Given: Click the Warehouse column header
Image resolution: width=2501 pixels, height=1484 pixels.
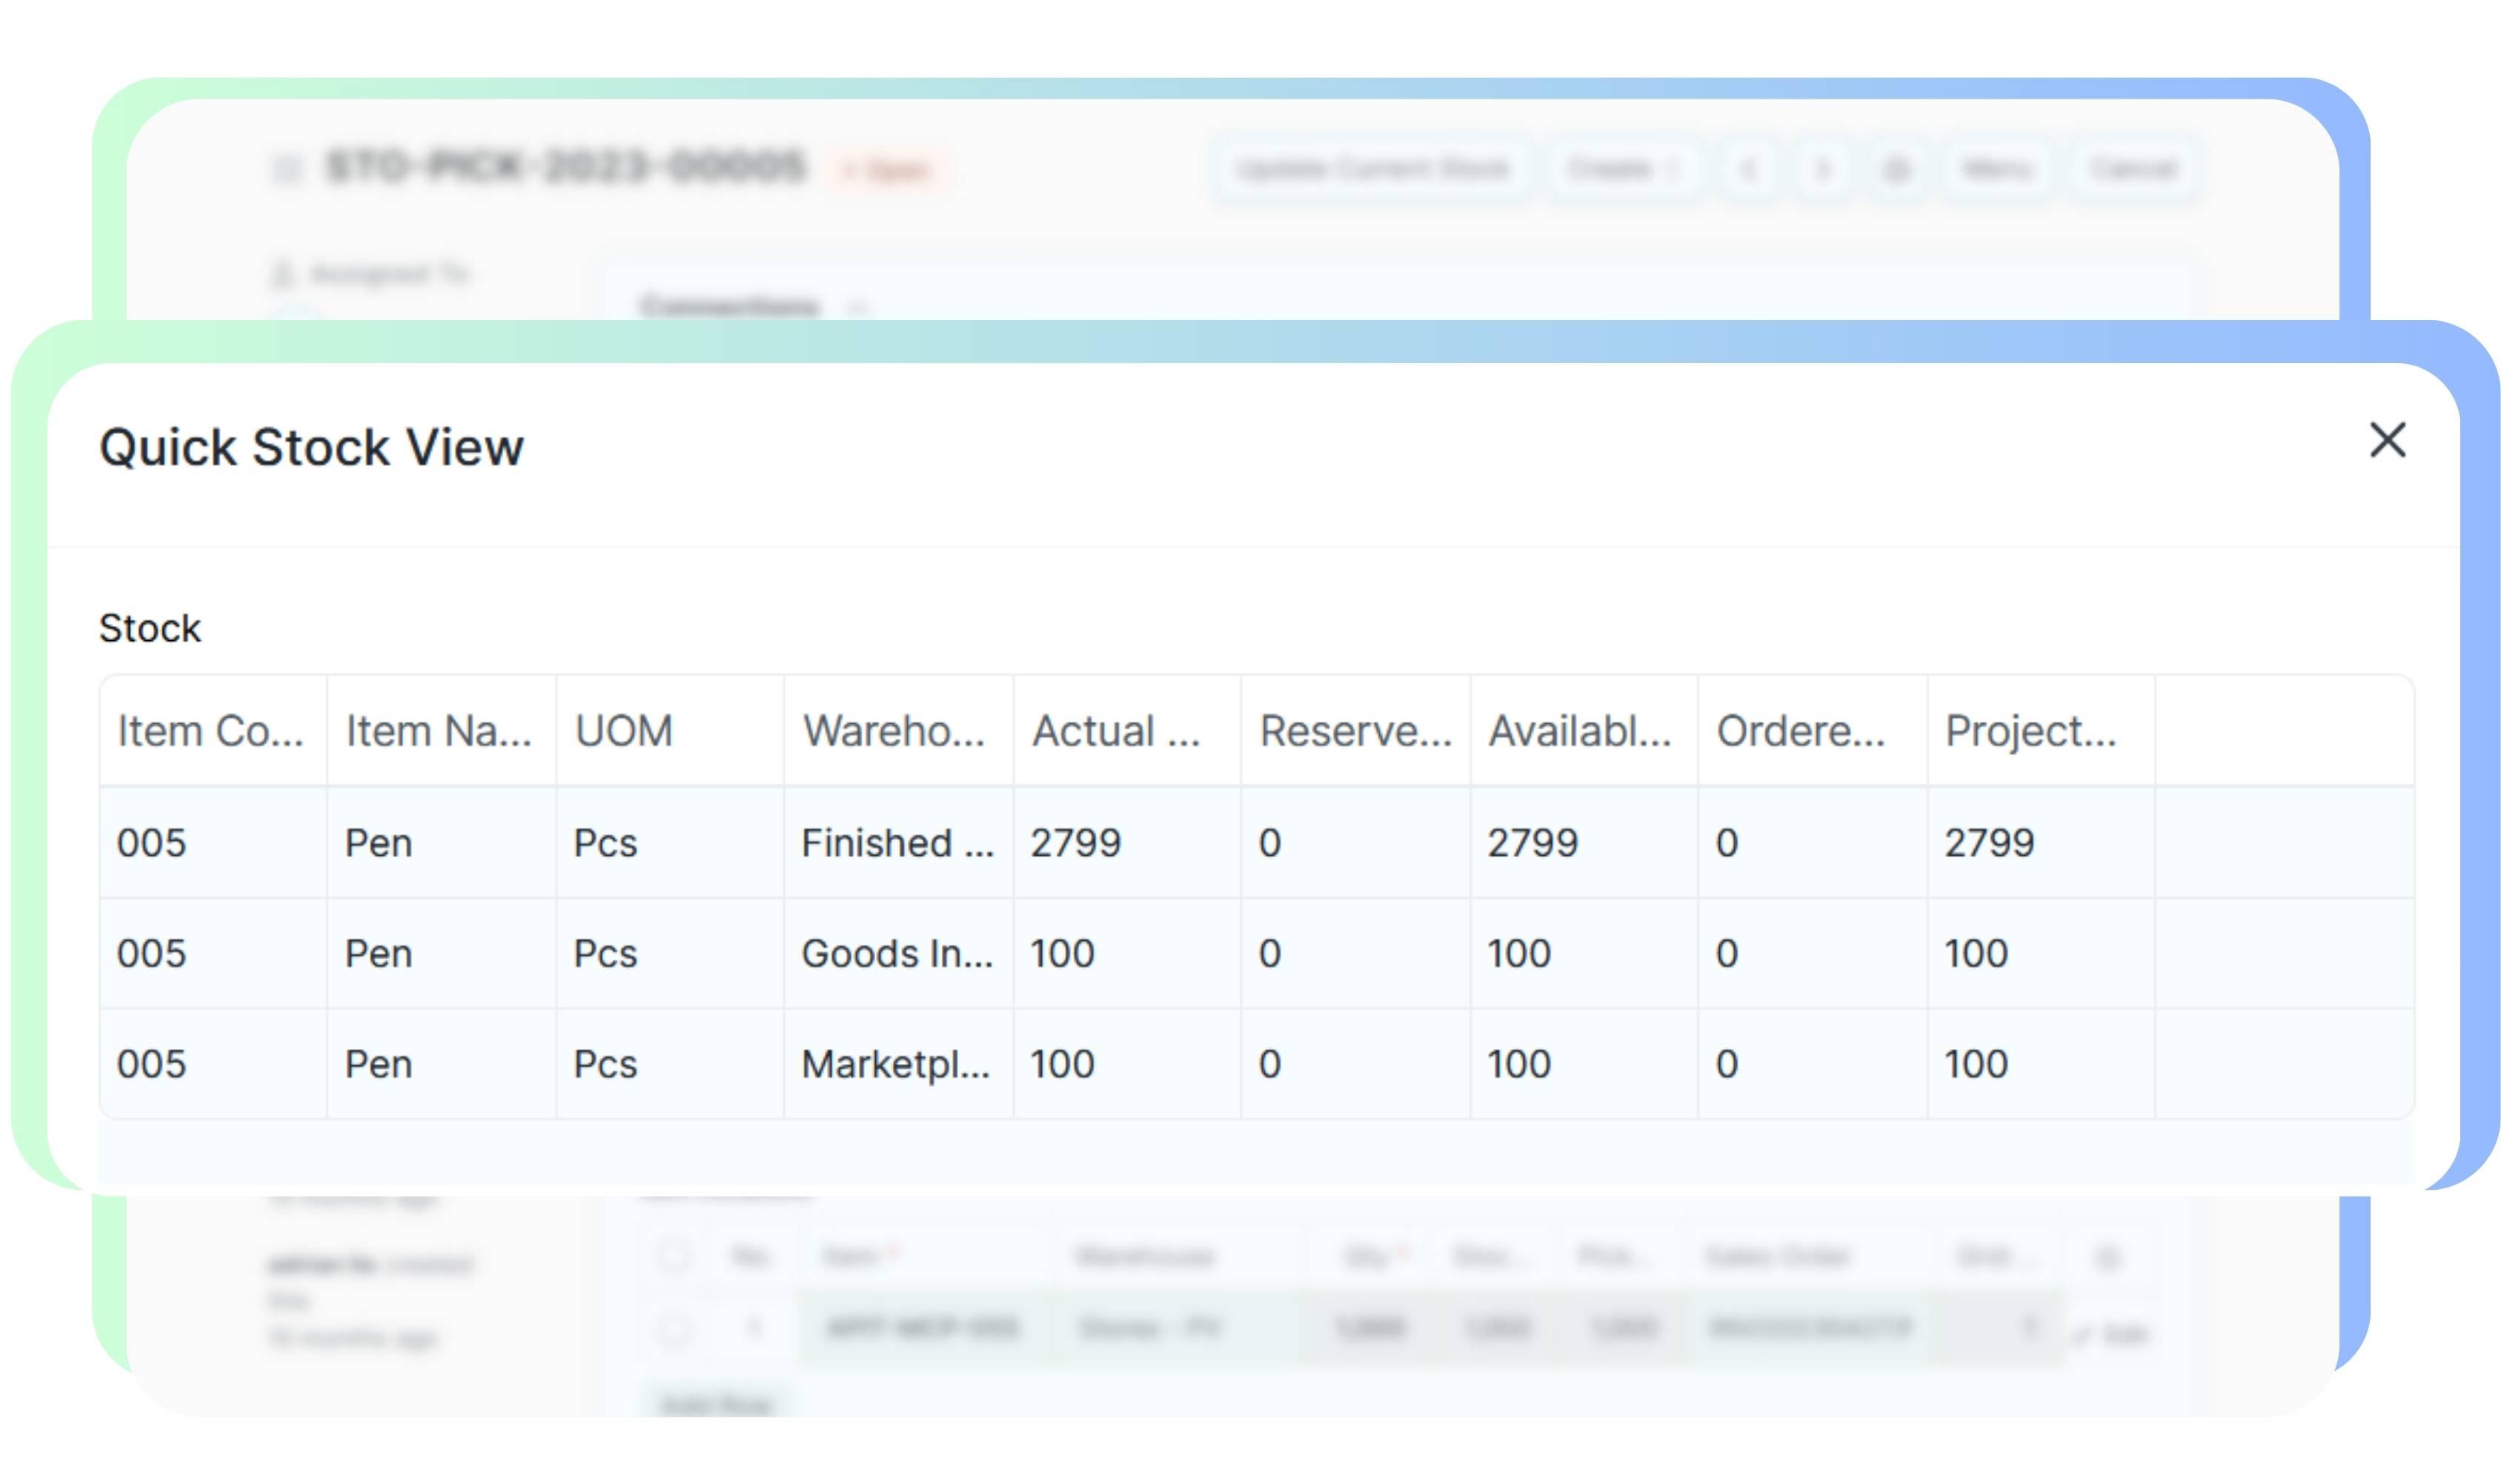Looking at the screenshot, I should (x=895, y=731).
